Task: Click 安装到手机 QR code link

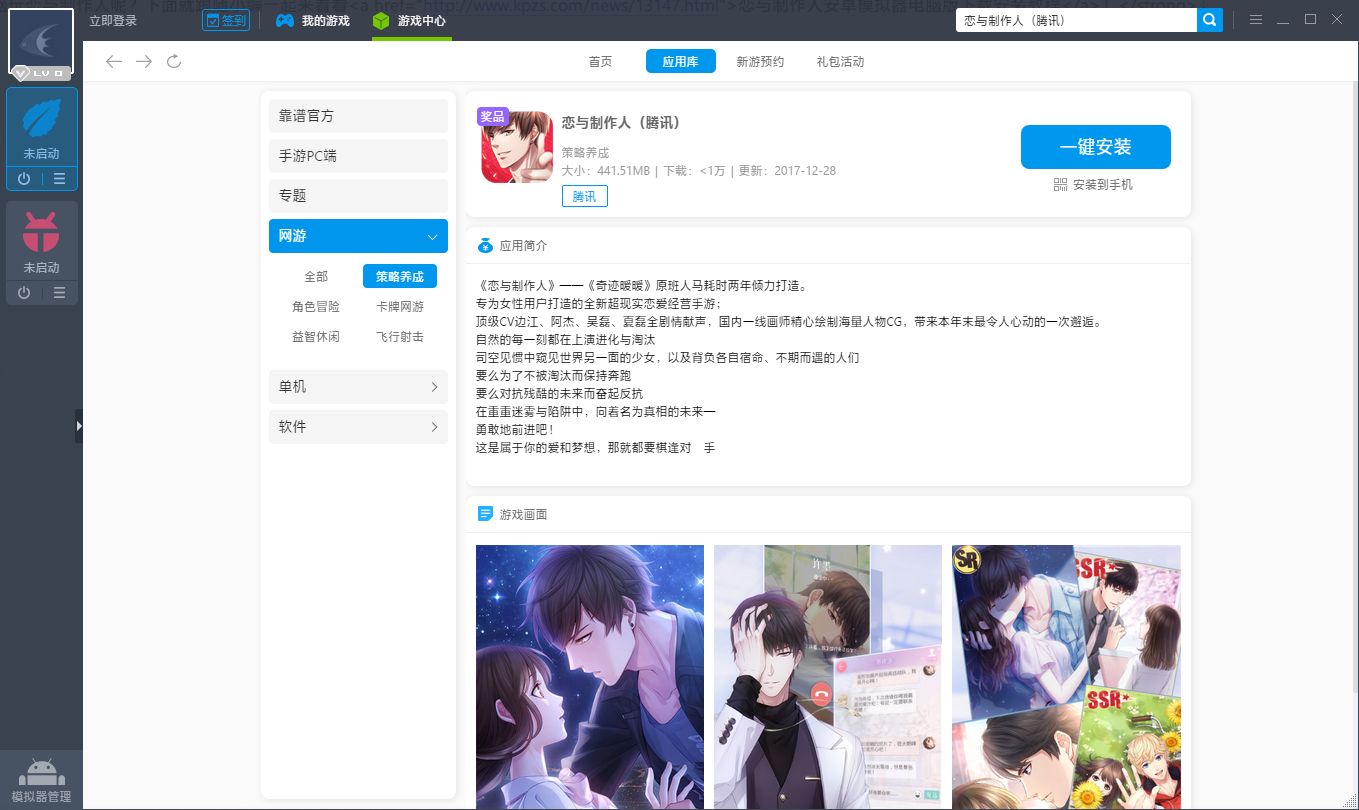Action: [1093, 185]
